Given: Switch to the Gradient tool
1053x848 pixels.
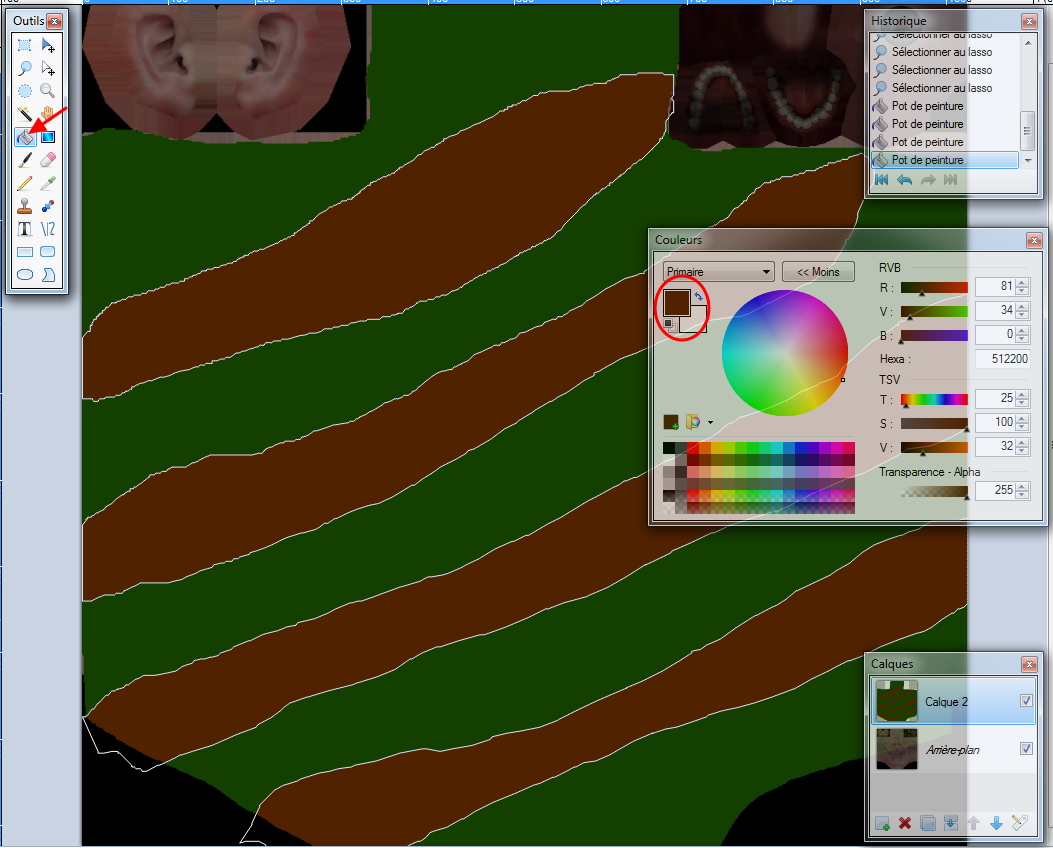Looking at the screenshot, I should pos(47,137).
